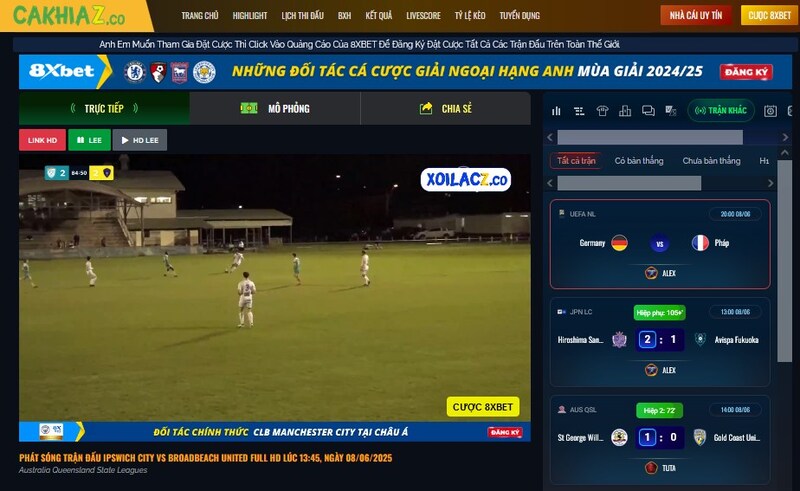Click the XOILACZ.co badge on video
The height and width of the screenshot is (491, 800).
(465, 180)
